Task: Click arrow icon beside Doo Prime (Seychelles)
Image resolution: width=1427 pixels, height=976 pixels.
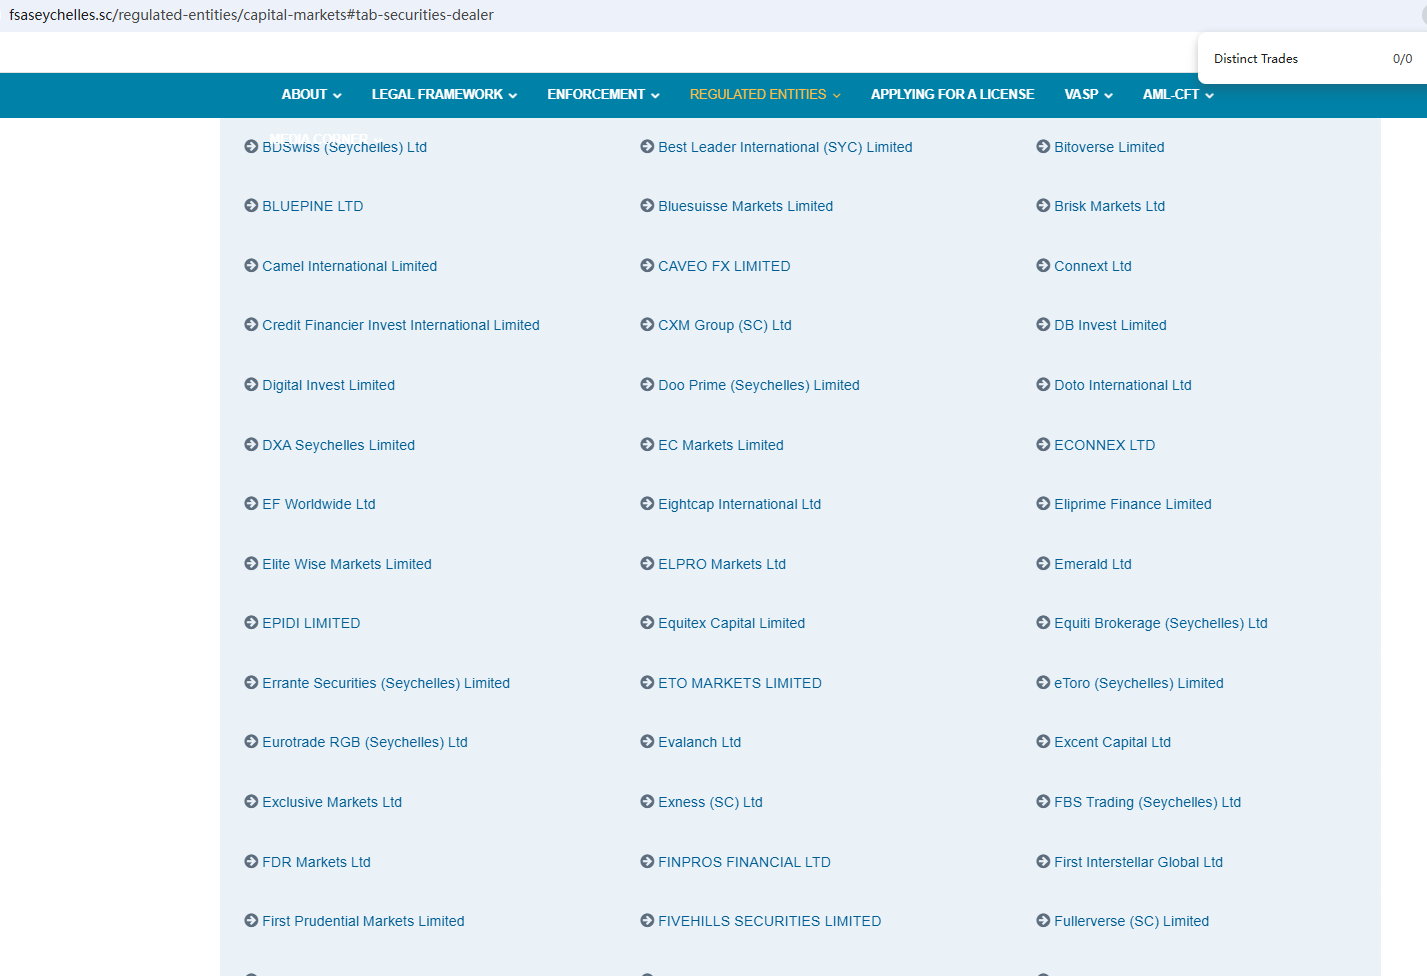Action: 647,385
